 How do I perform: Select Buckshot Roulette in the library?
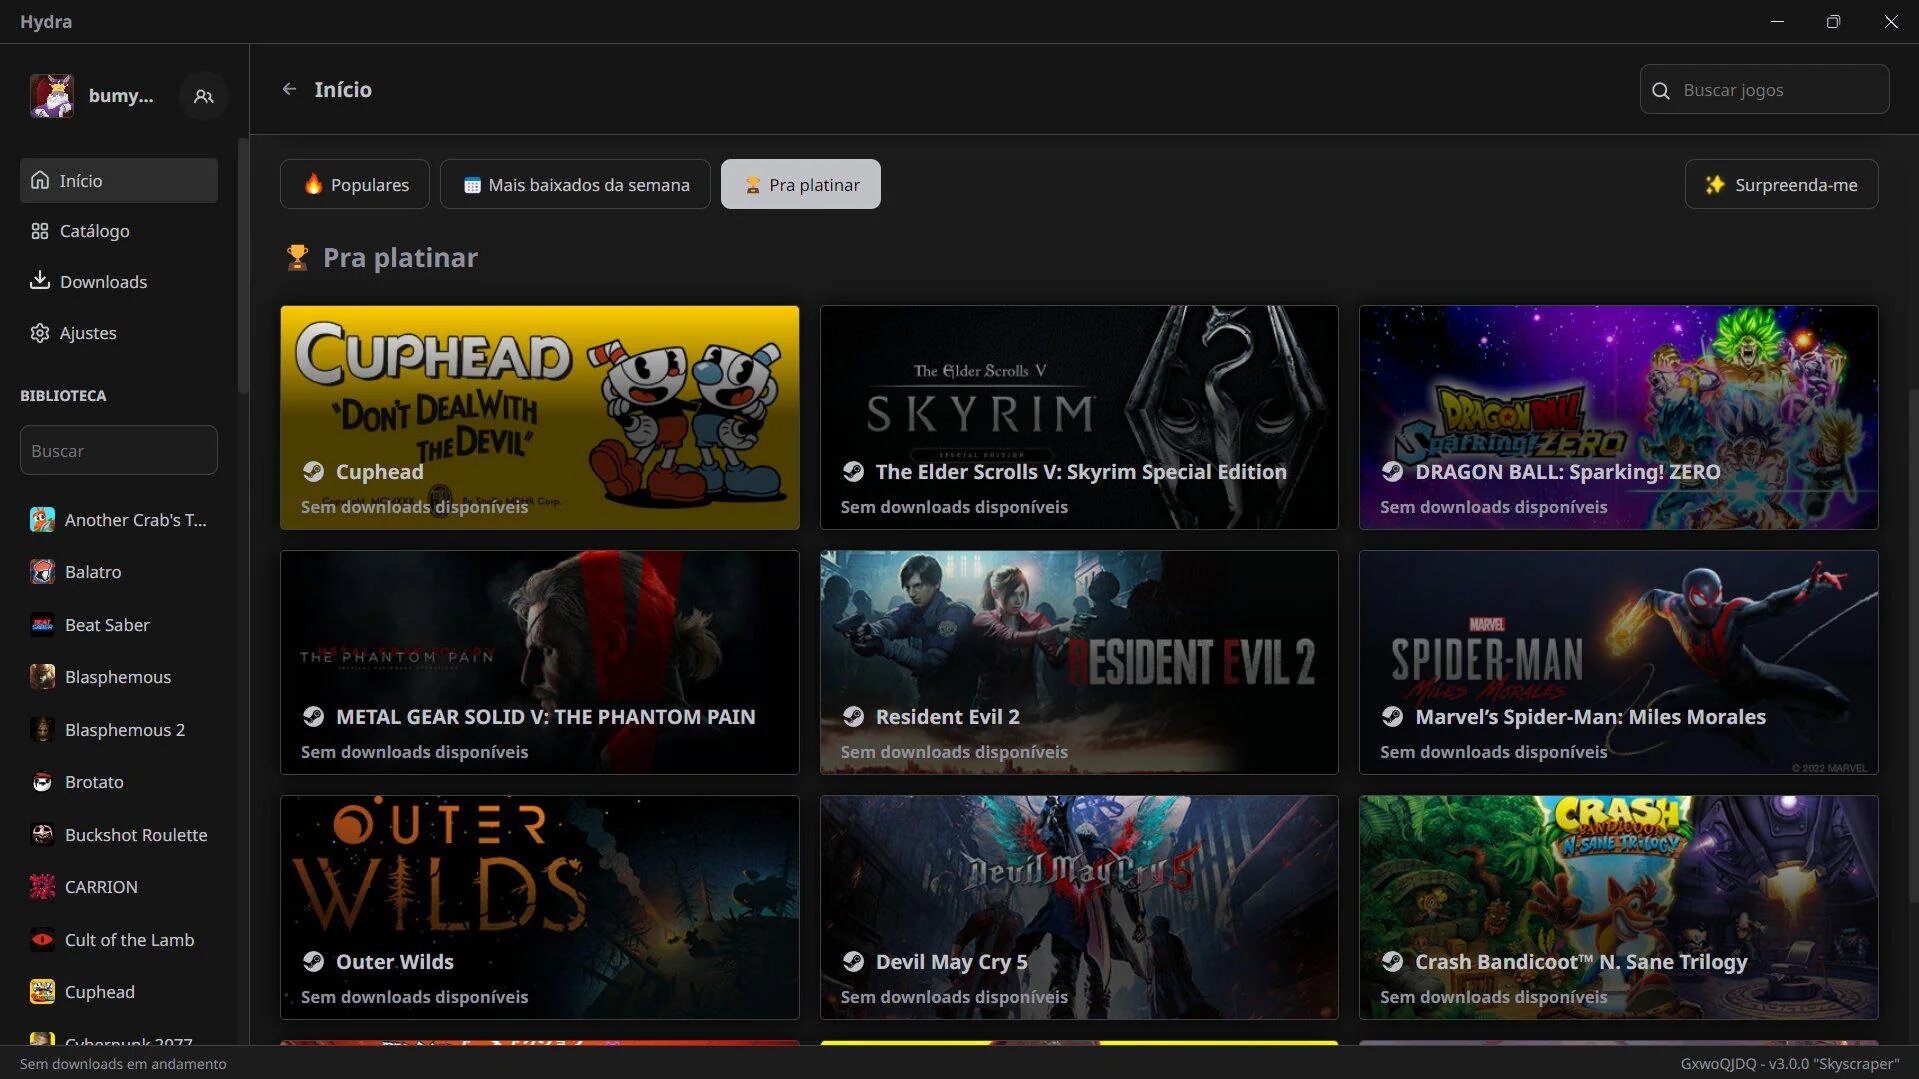click(x=119, y=835)
